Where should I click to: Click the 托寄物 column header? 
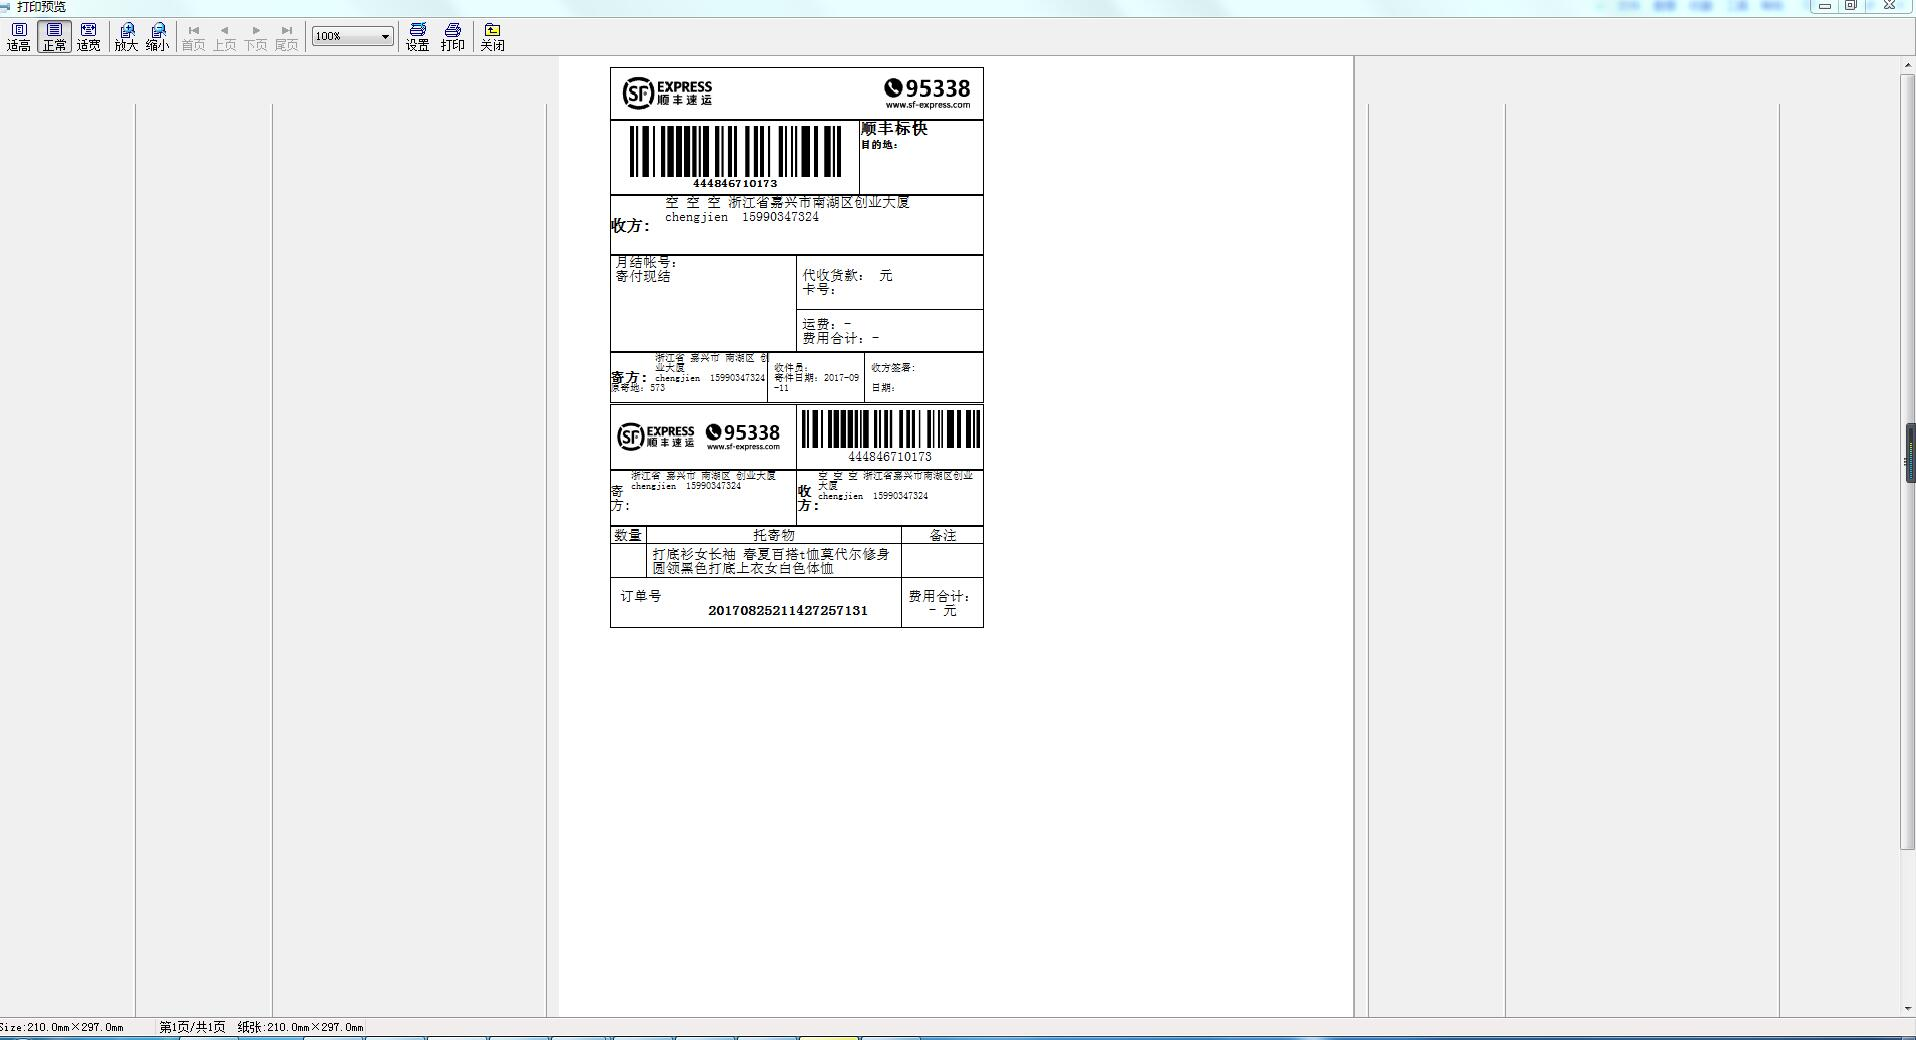click(x=774, y=535)
